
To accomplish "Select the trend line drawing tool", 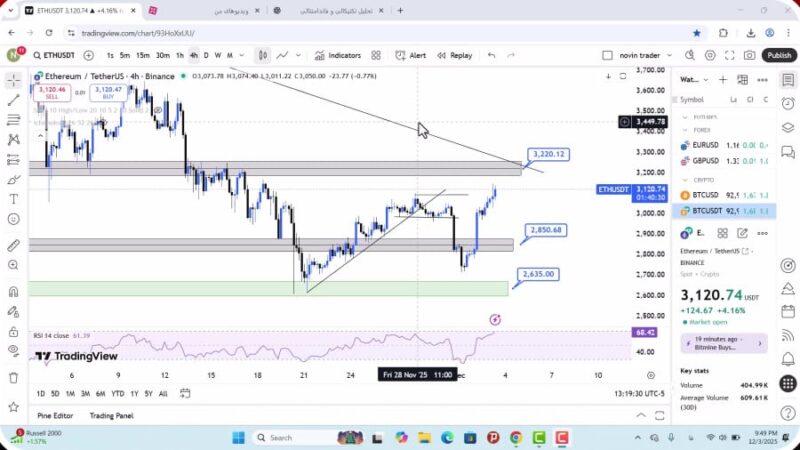I will tap(13, 100).
